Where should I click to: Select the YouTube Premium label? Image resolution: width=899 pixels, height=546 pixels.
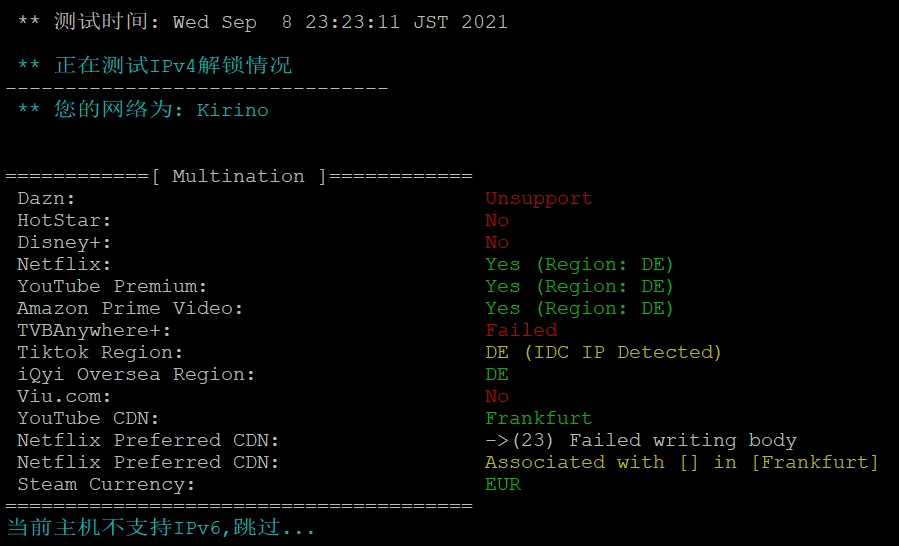[112, 286]
